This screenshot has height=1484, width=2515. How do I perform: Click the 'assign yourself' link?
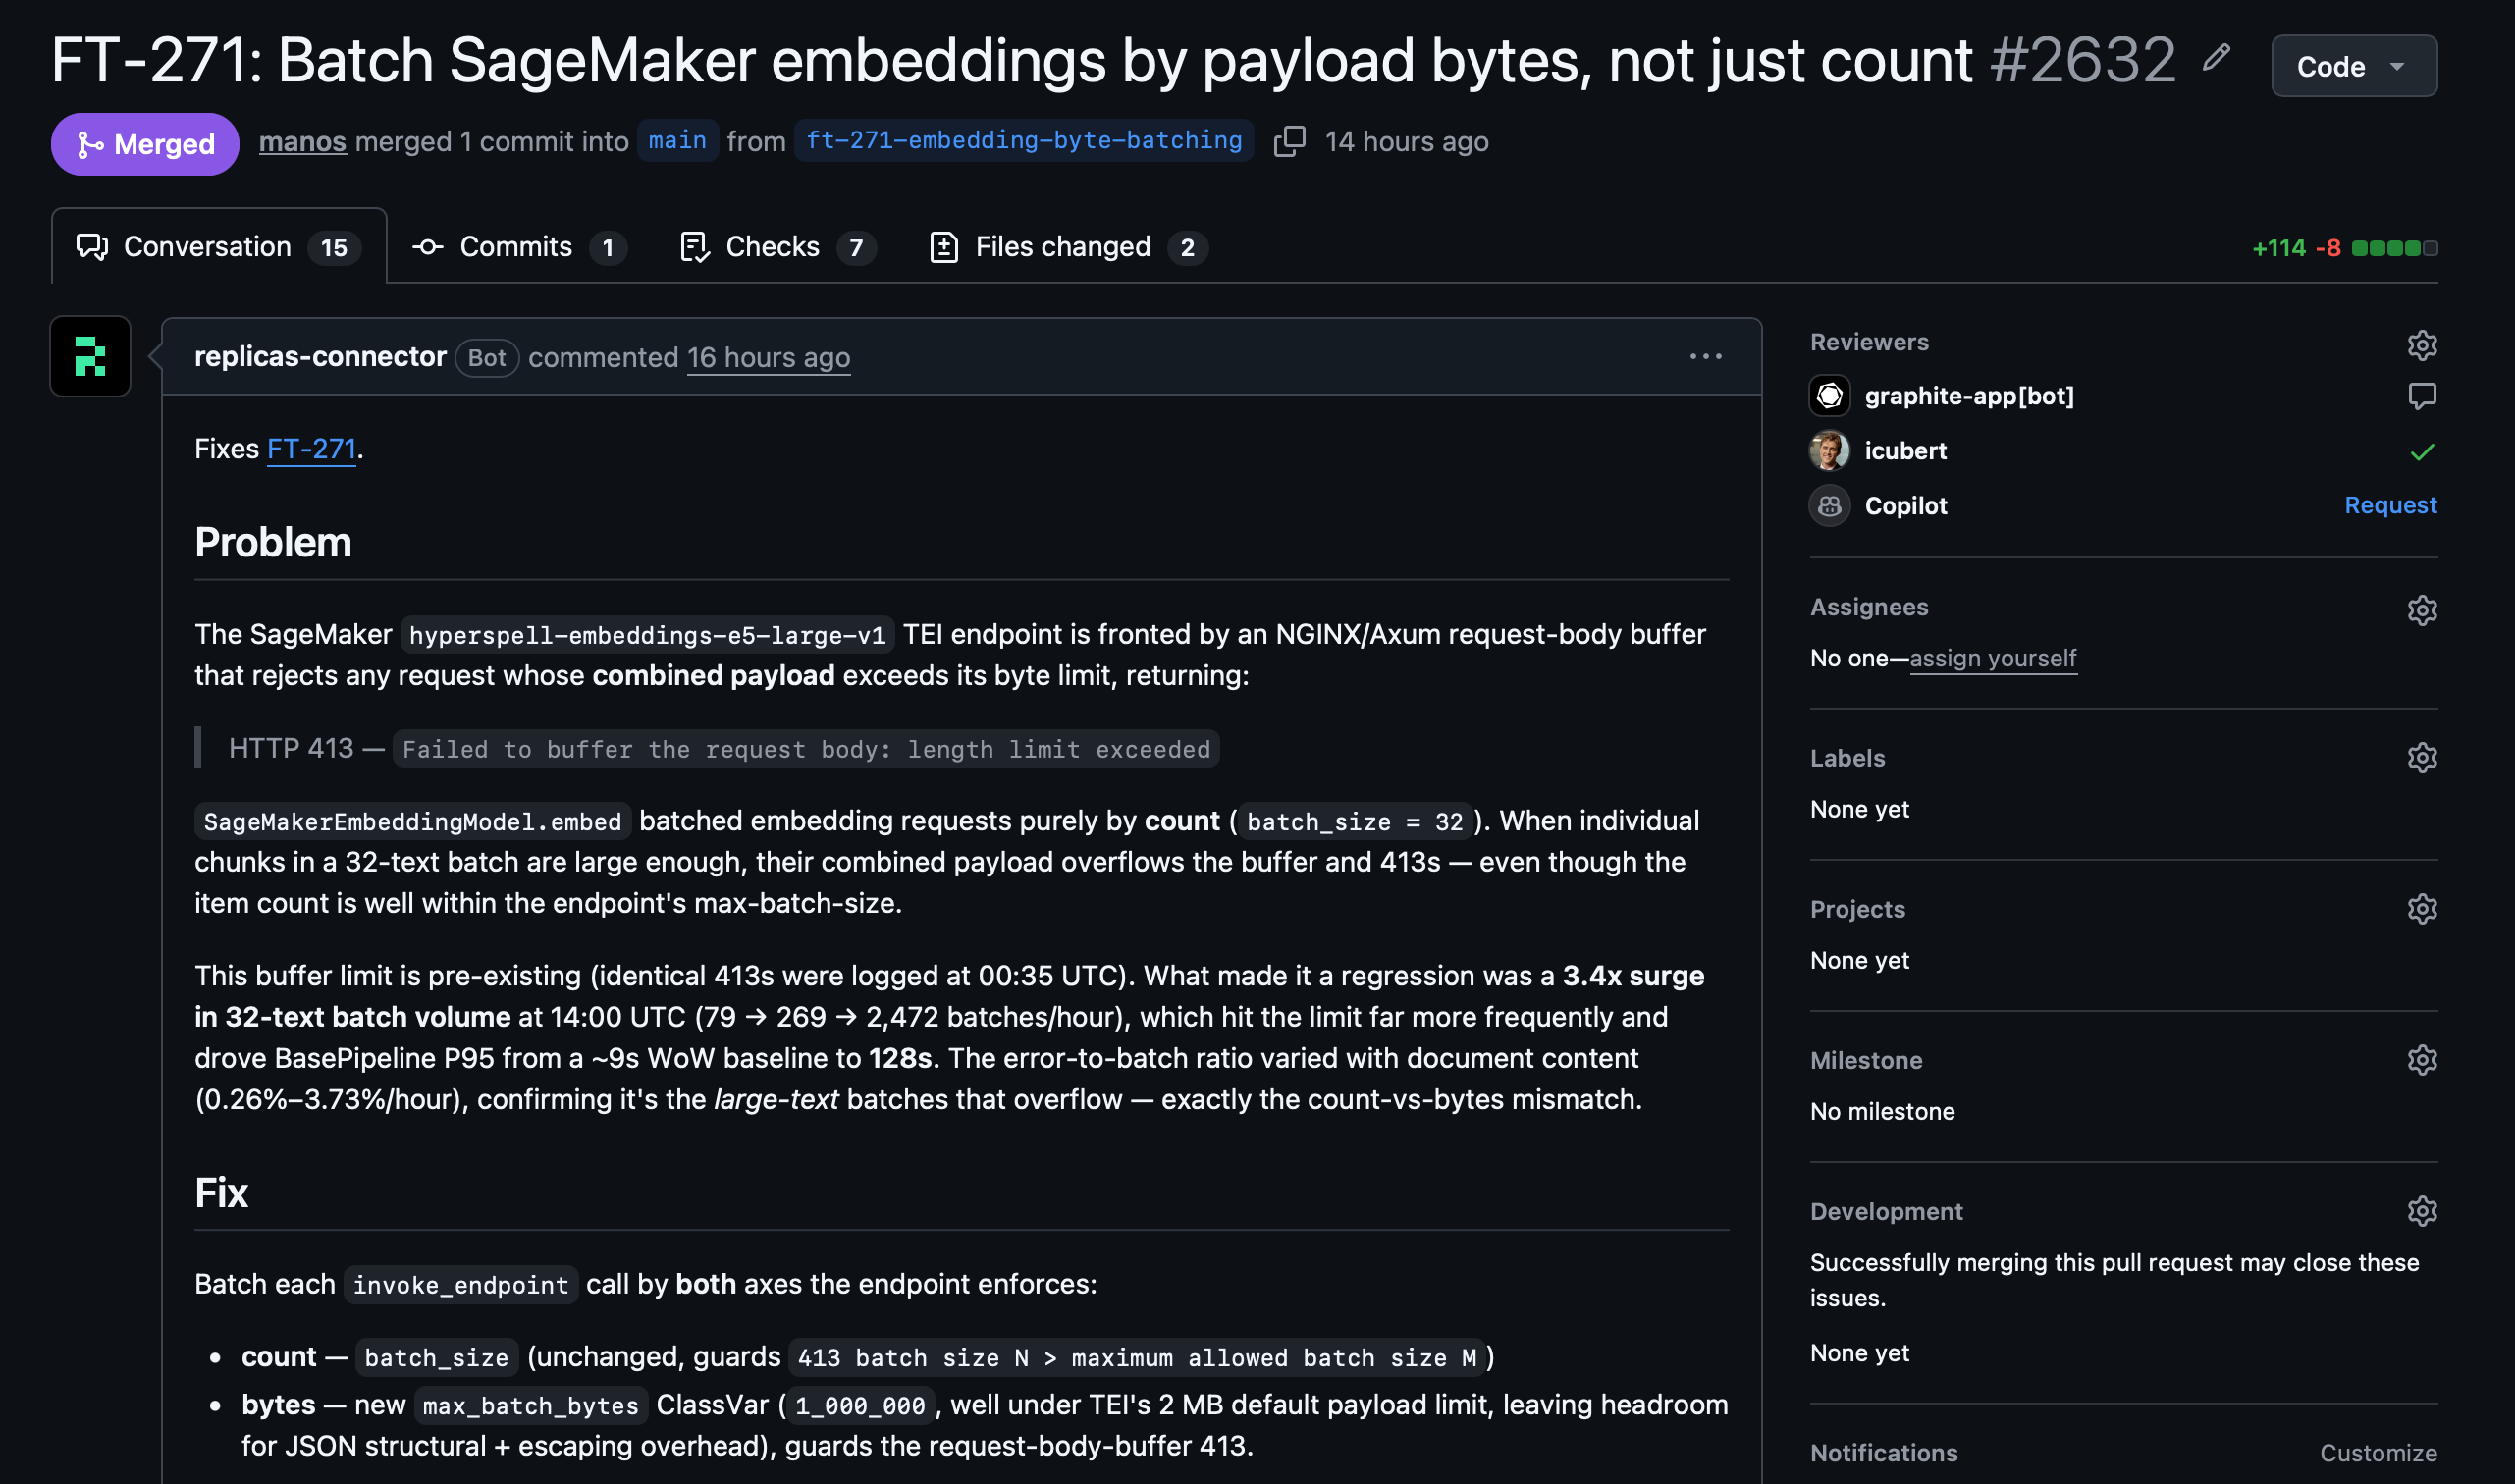(1992, 658)
